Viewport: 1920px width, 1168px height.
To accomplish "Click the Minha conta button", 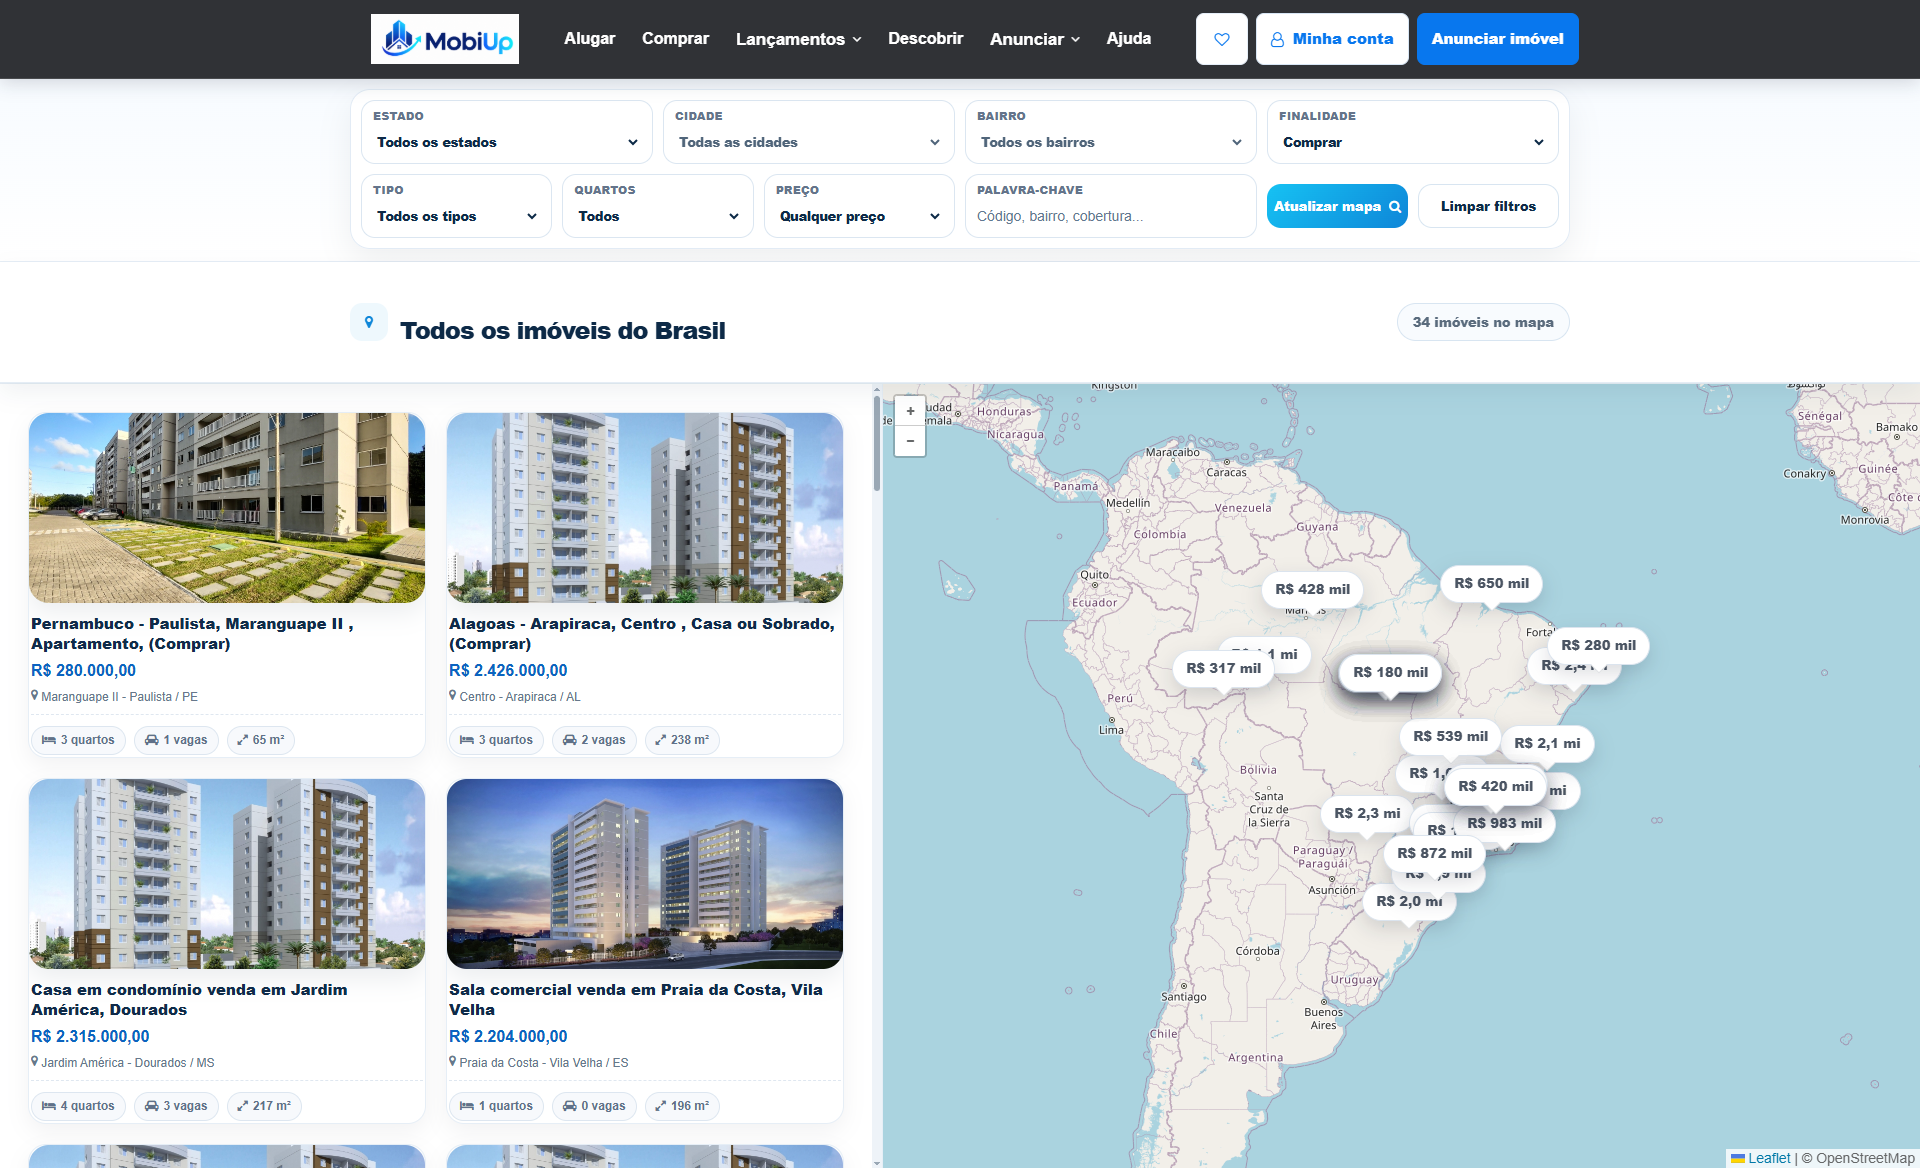I will pyautogui.click(x=1332, y=39).
